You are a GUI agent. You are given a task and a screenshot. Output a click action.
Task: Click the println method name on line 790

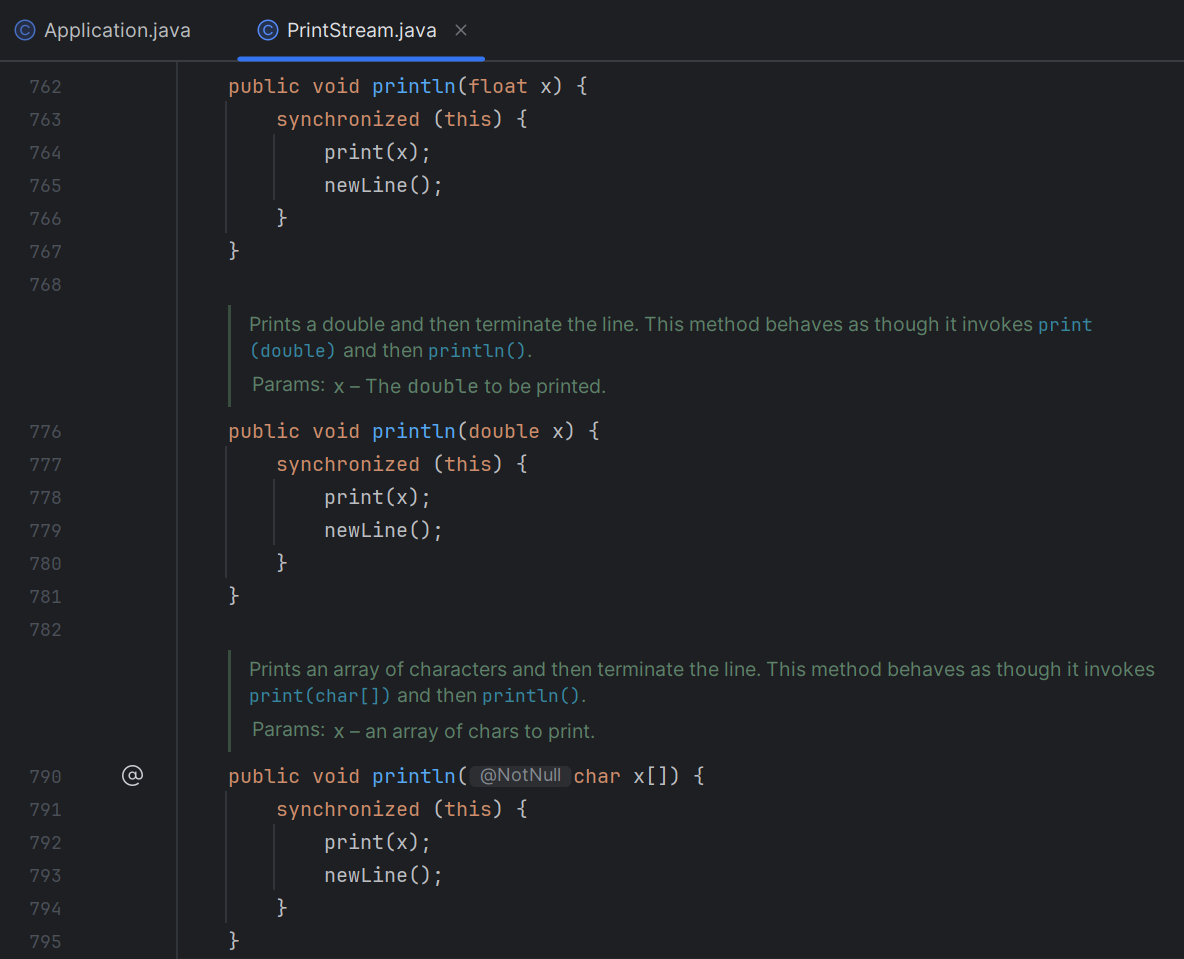tap(414, 776)
